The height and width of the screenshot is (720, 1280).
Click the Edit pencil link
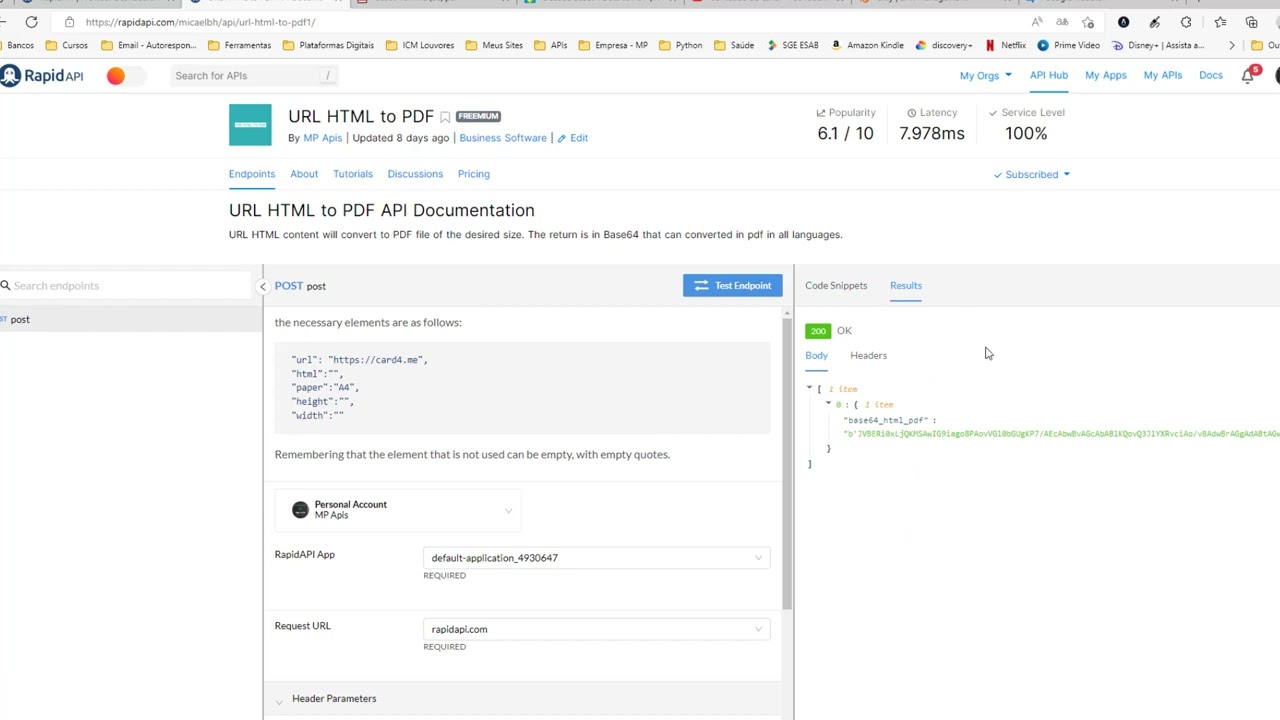573,138
